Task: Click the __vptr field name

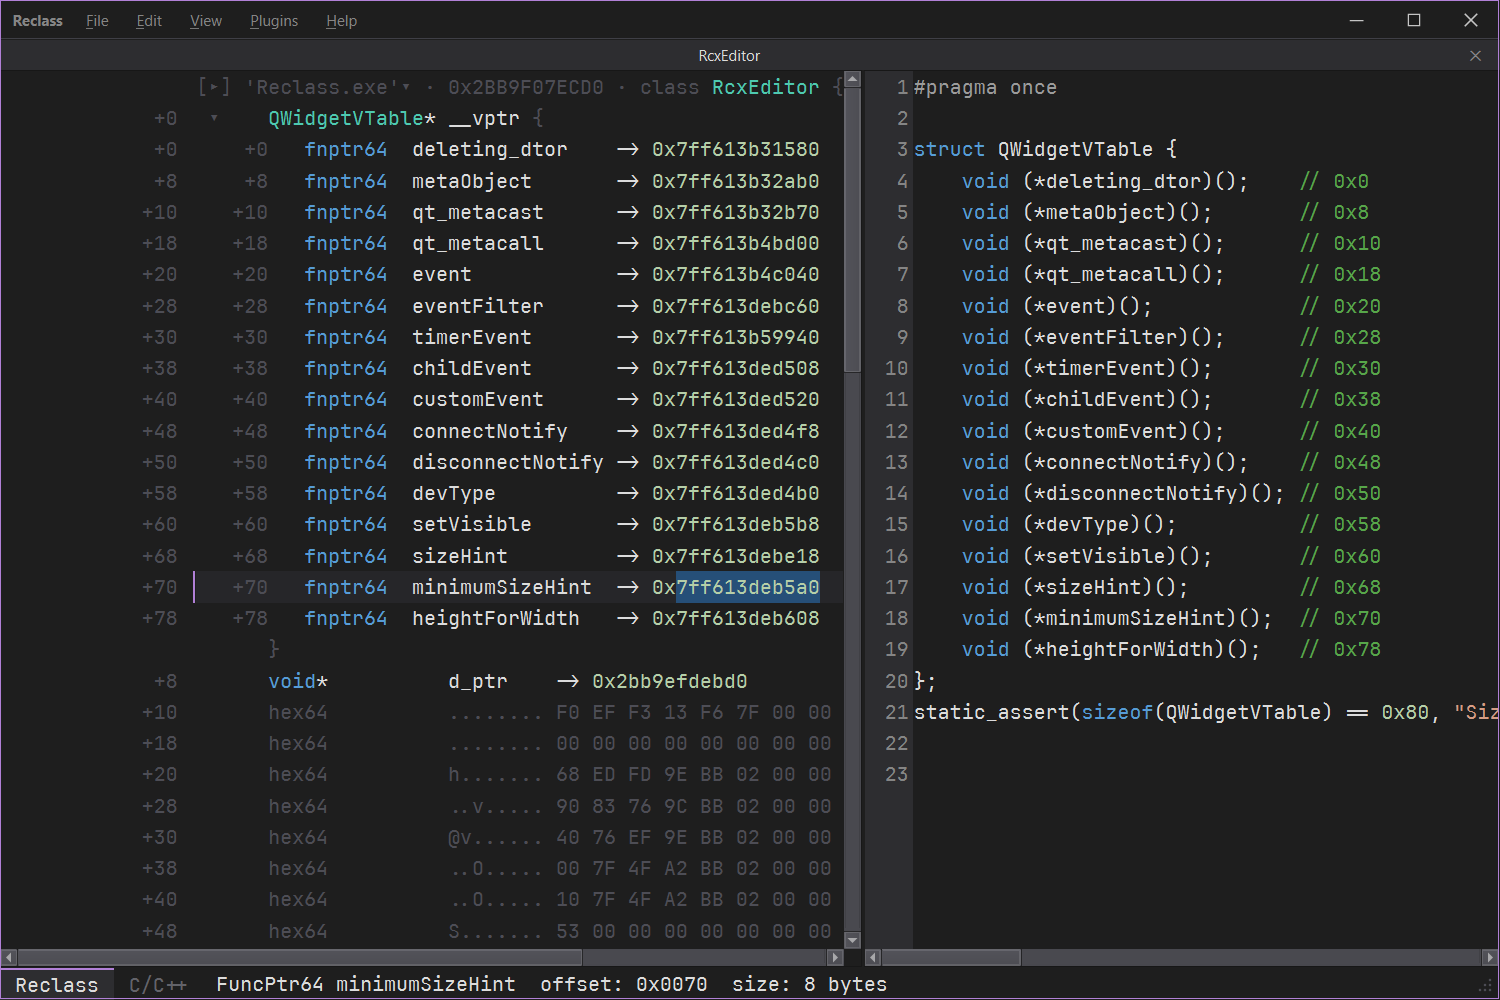Action: pyautogui.click(x=484, y=118)
